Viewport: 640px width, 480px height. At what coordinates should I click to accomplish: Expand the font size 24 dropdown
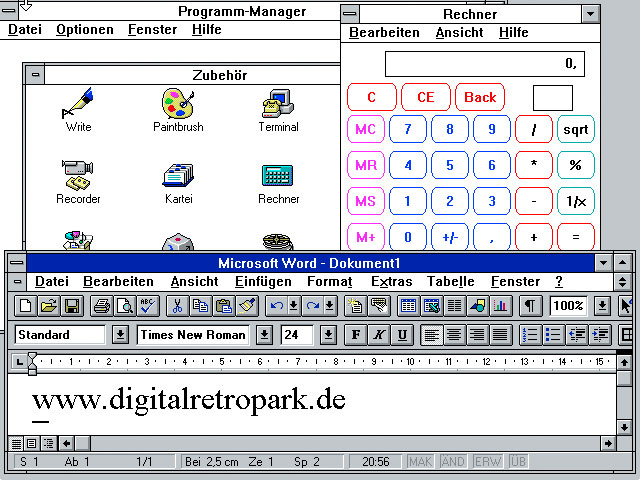point(328,335)
